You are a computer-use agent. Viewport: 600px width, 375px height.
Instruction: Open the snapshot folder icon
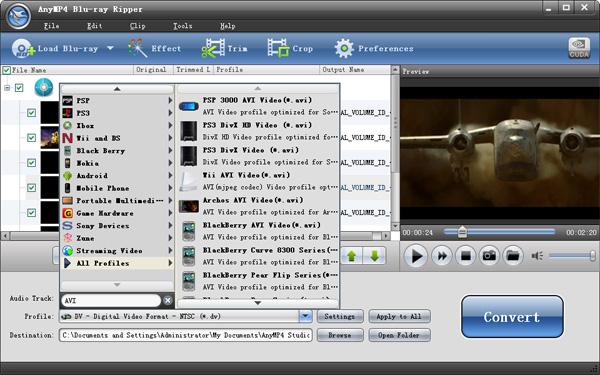(513, 256)
